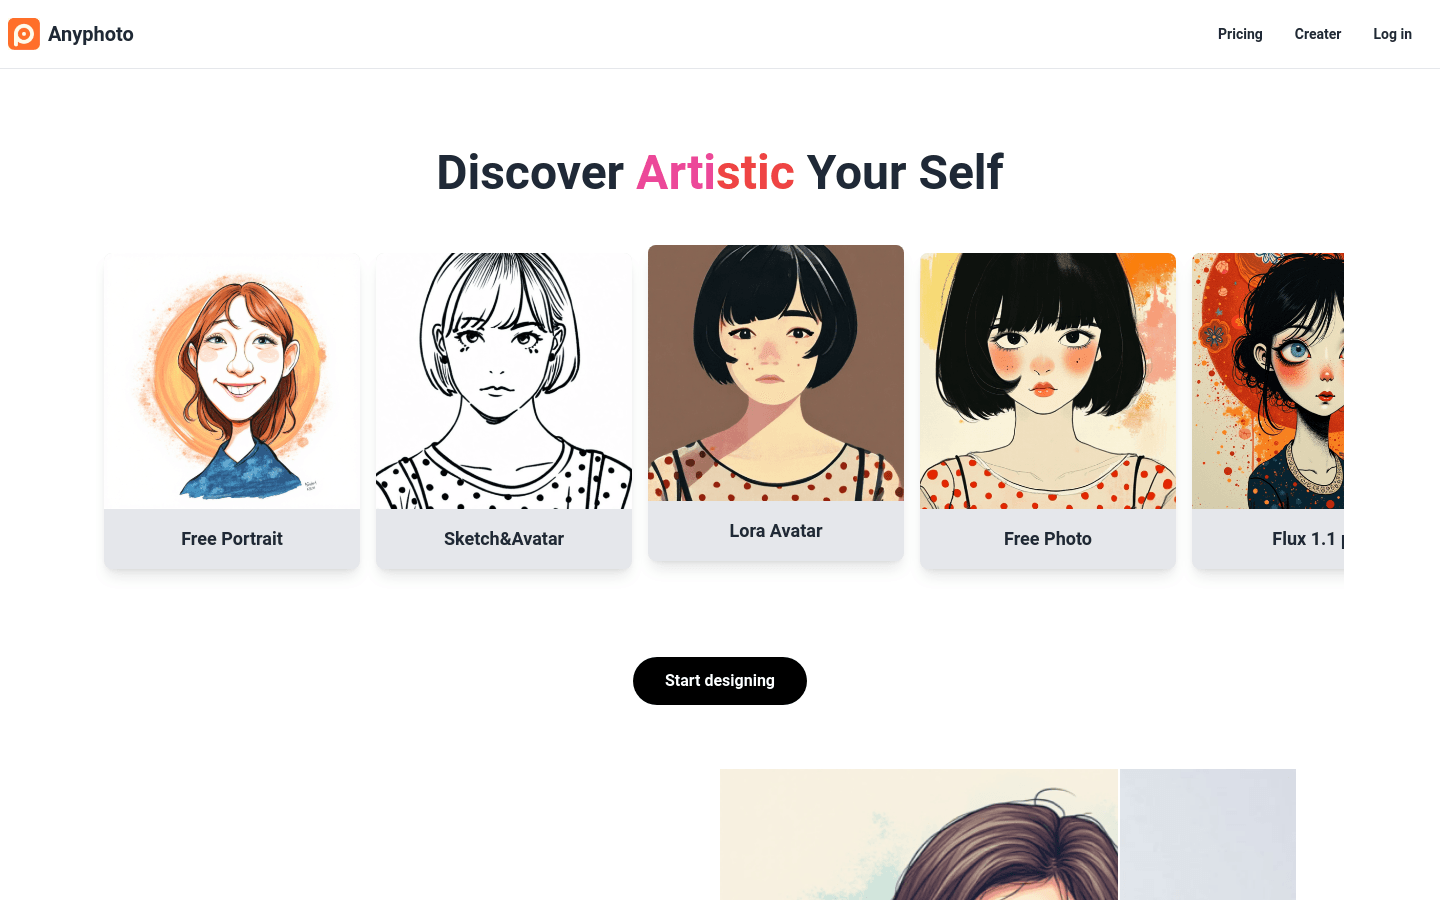Screen dimensions: 1440x900
Task: Click the Free Photo caption label
Action: point(1048,538)
